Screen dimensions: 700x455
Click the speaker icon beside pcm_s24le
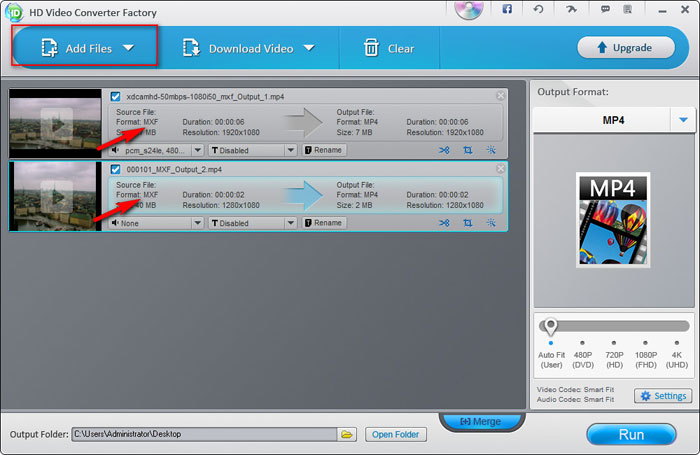tap(115, 150)
